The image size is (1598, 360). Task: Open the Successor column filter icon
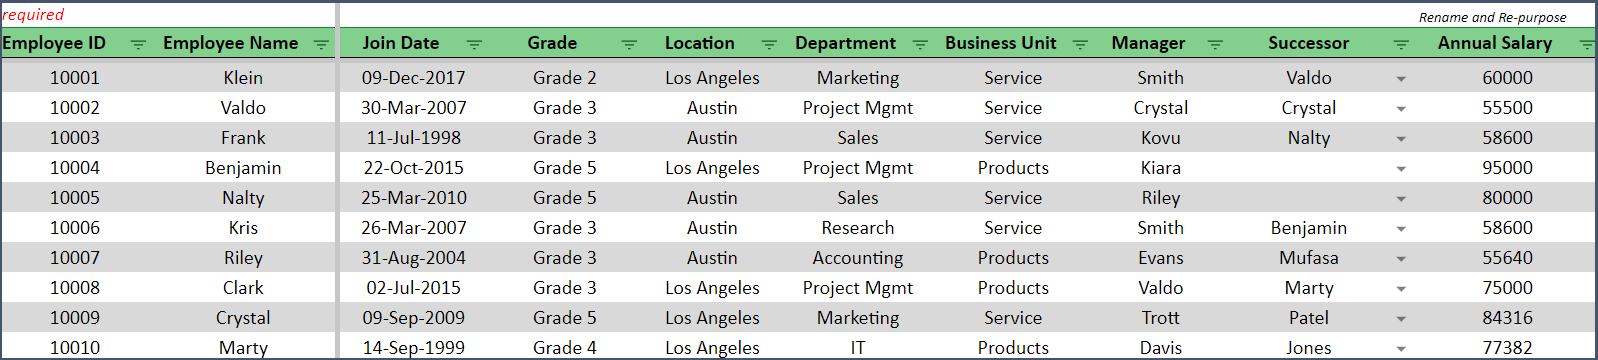point(1401,44)
